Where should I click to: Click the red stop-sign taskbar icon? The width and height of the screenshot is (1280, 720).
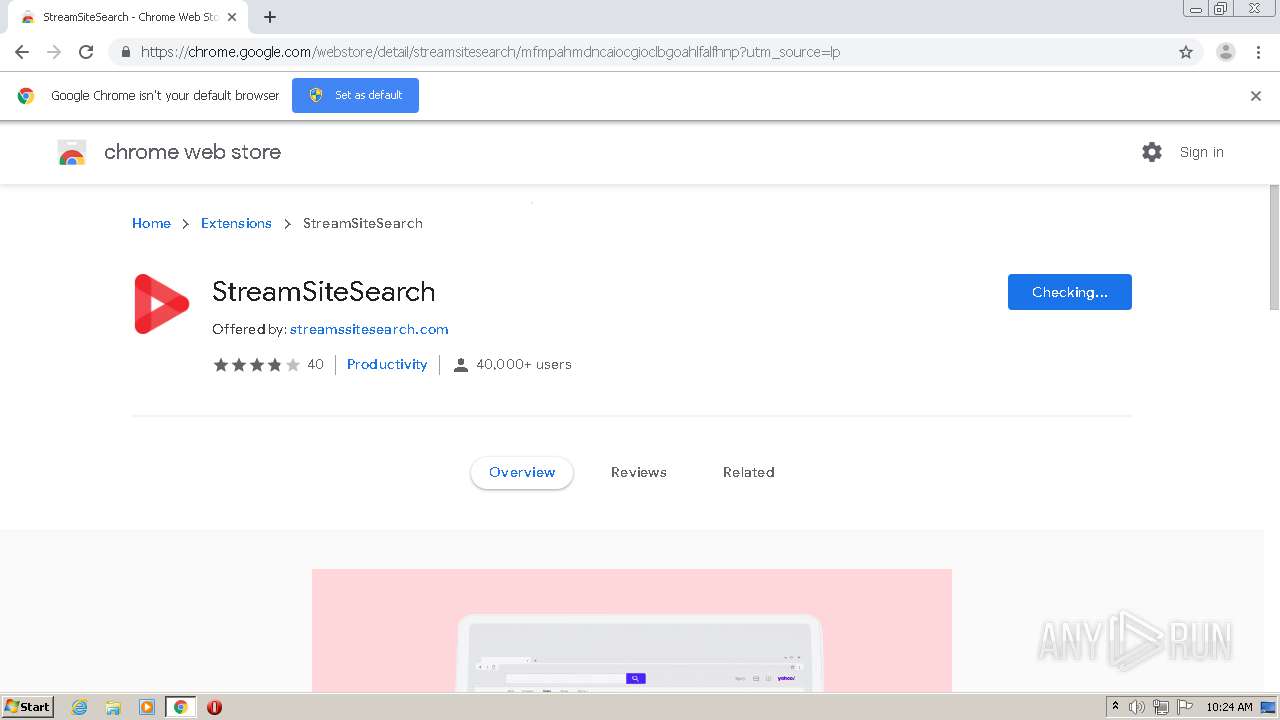coord(214,707)
